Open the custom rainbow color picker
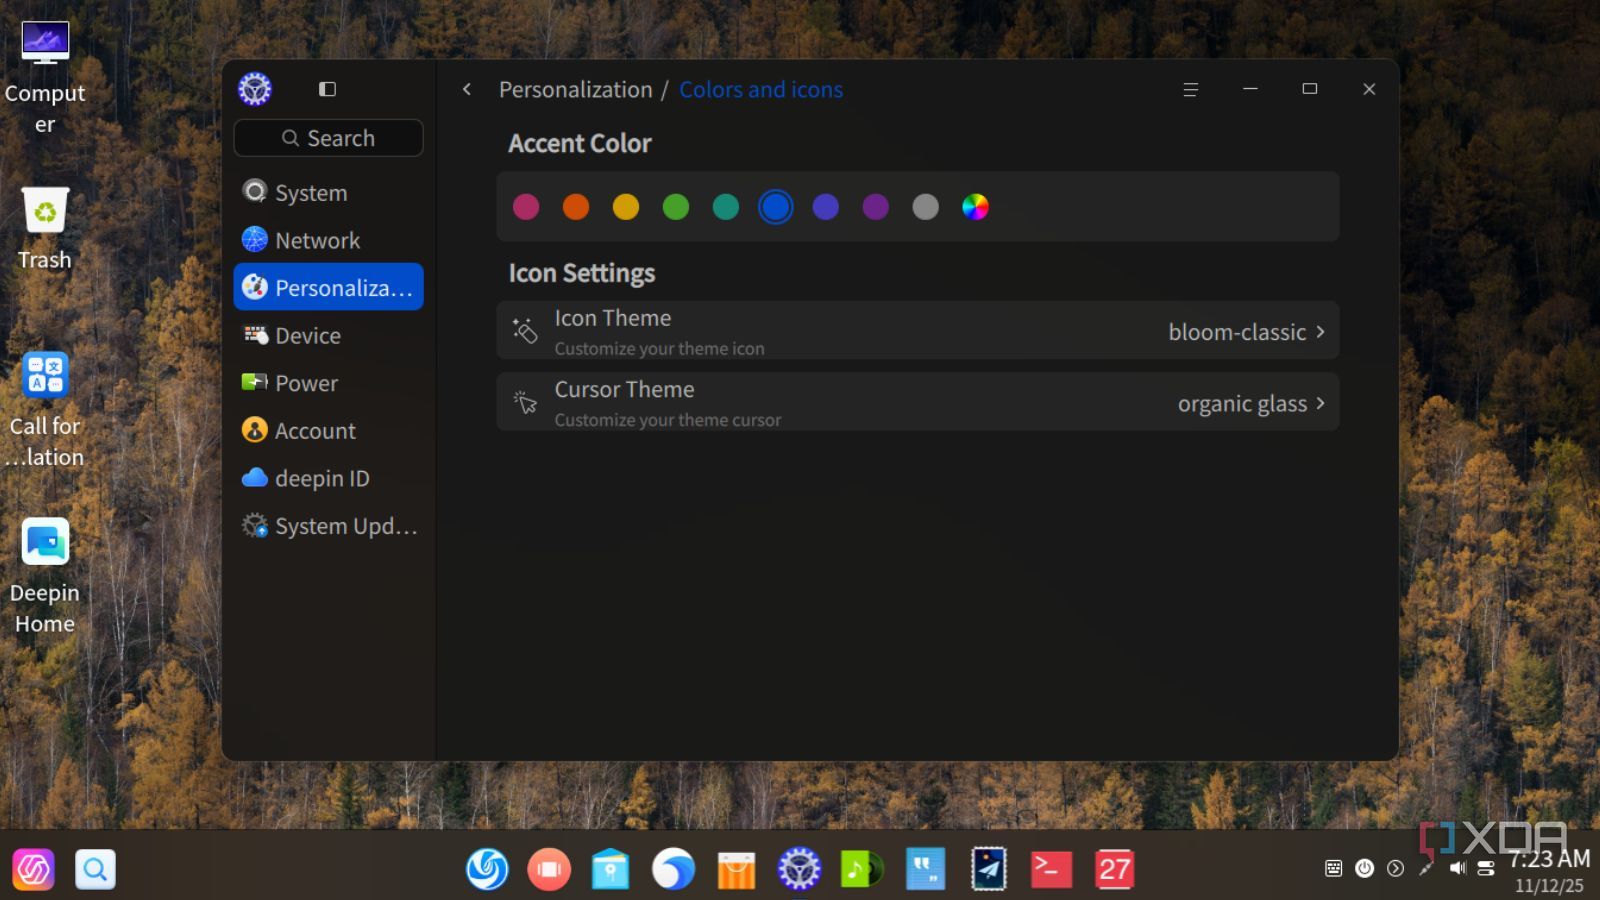 976,207
